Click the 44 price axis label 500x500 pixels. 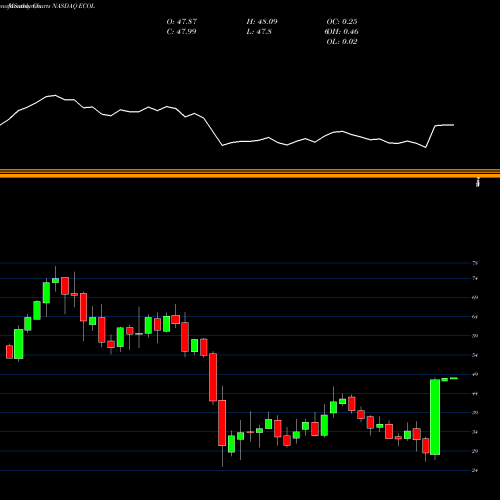pos(475,394)
